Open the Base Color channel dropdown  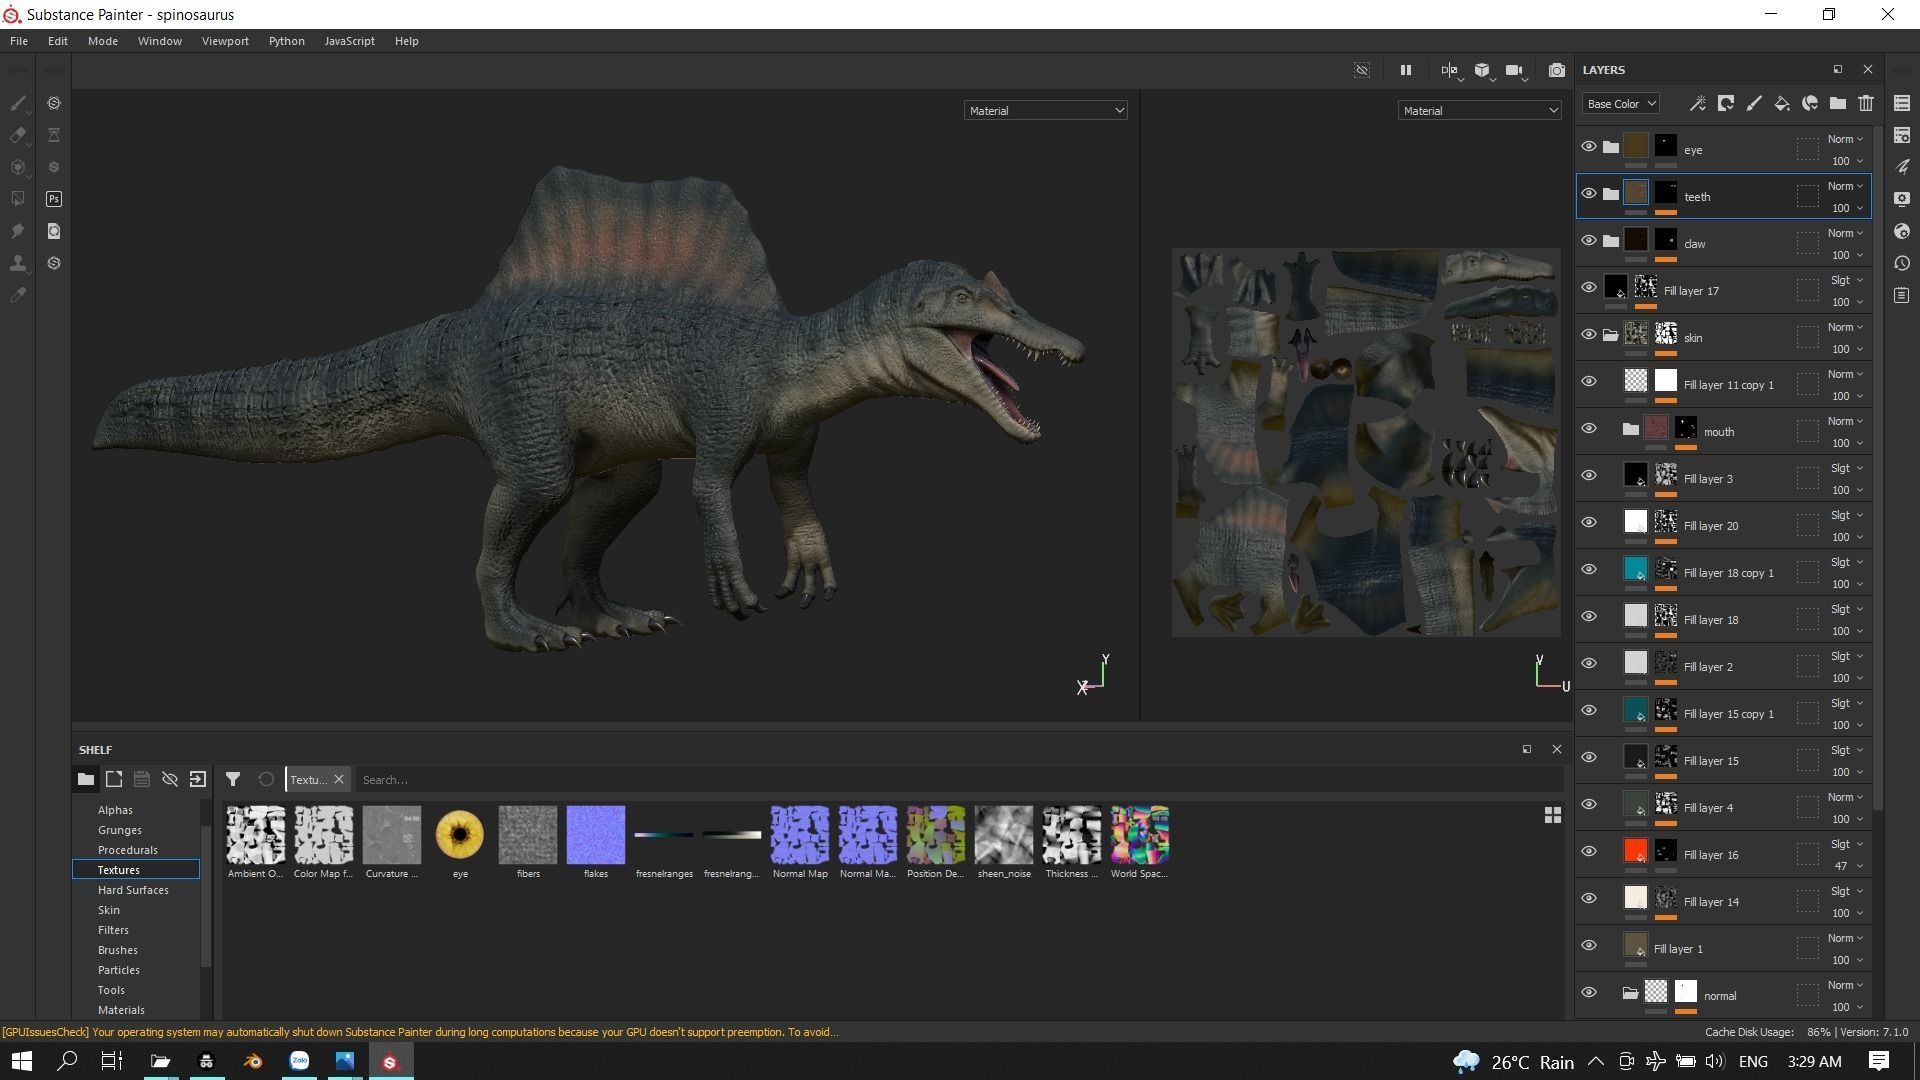pyautogui.click(x=1620, y=103)
